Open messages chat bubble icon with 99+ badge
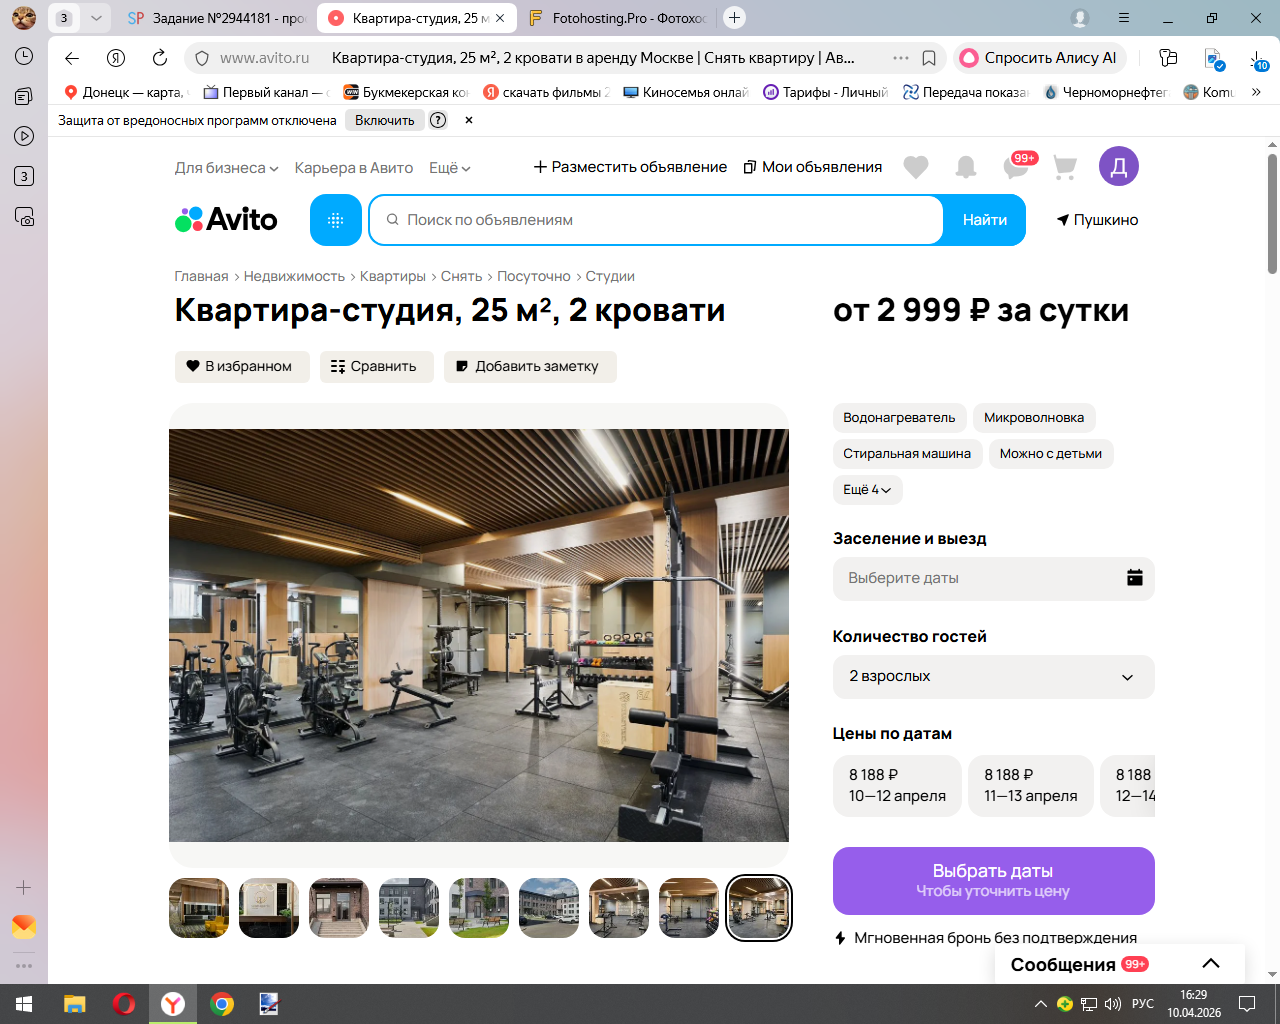1280x1024 pixels. point(1017,167)
